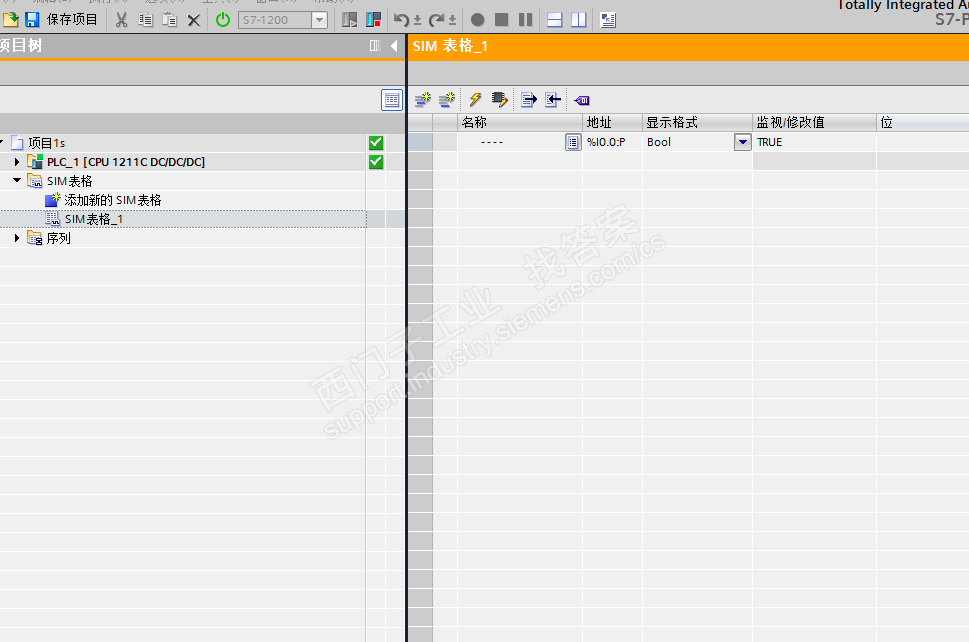Click the lightning bolt modify-now icon
This screenshot has width=969, height=642.
475,99
